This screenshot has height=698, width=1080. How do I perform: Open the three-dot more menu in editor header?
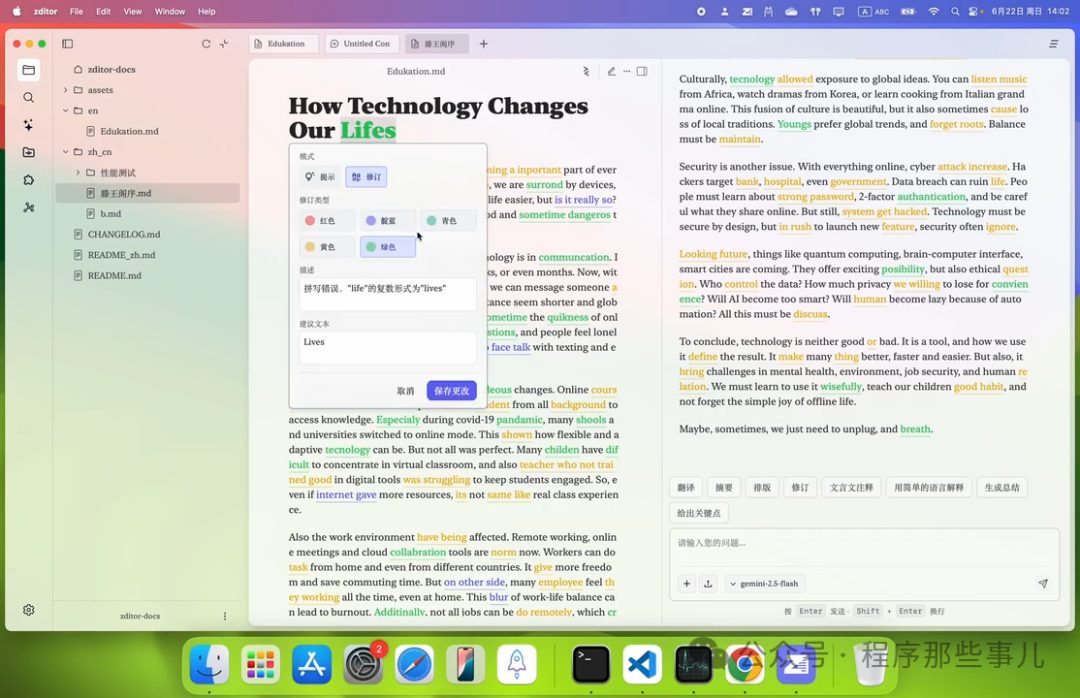pyautogui.click(x=627, y=71)
